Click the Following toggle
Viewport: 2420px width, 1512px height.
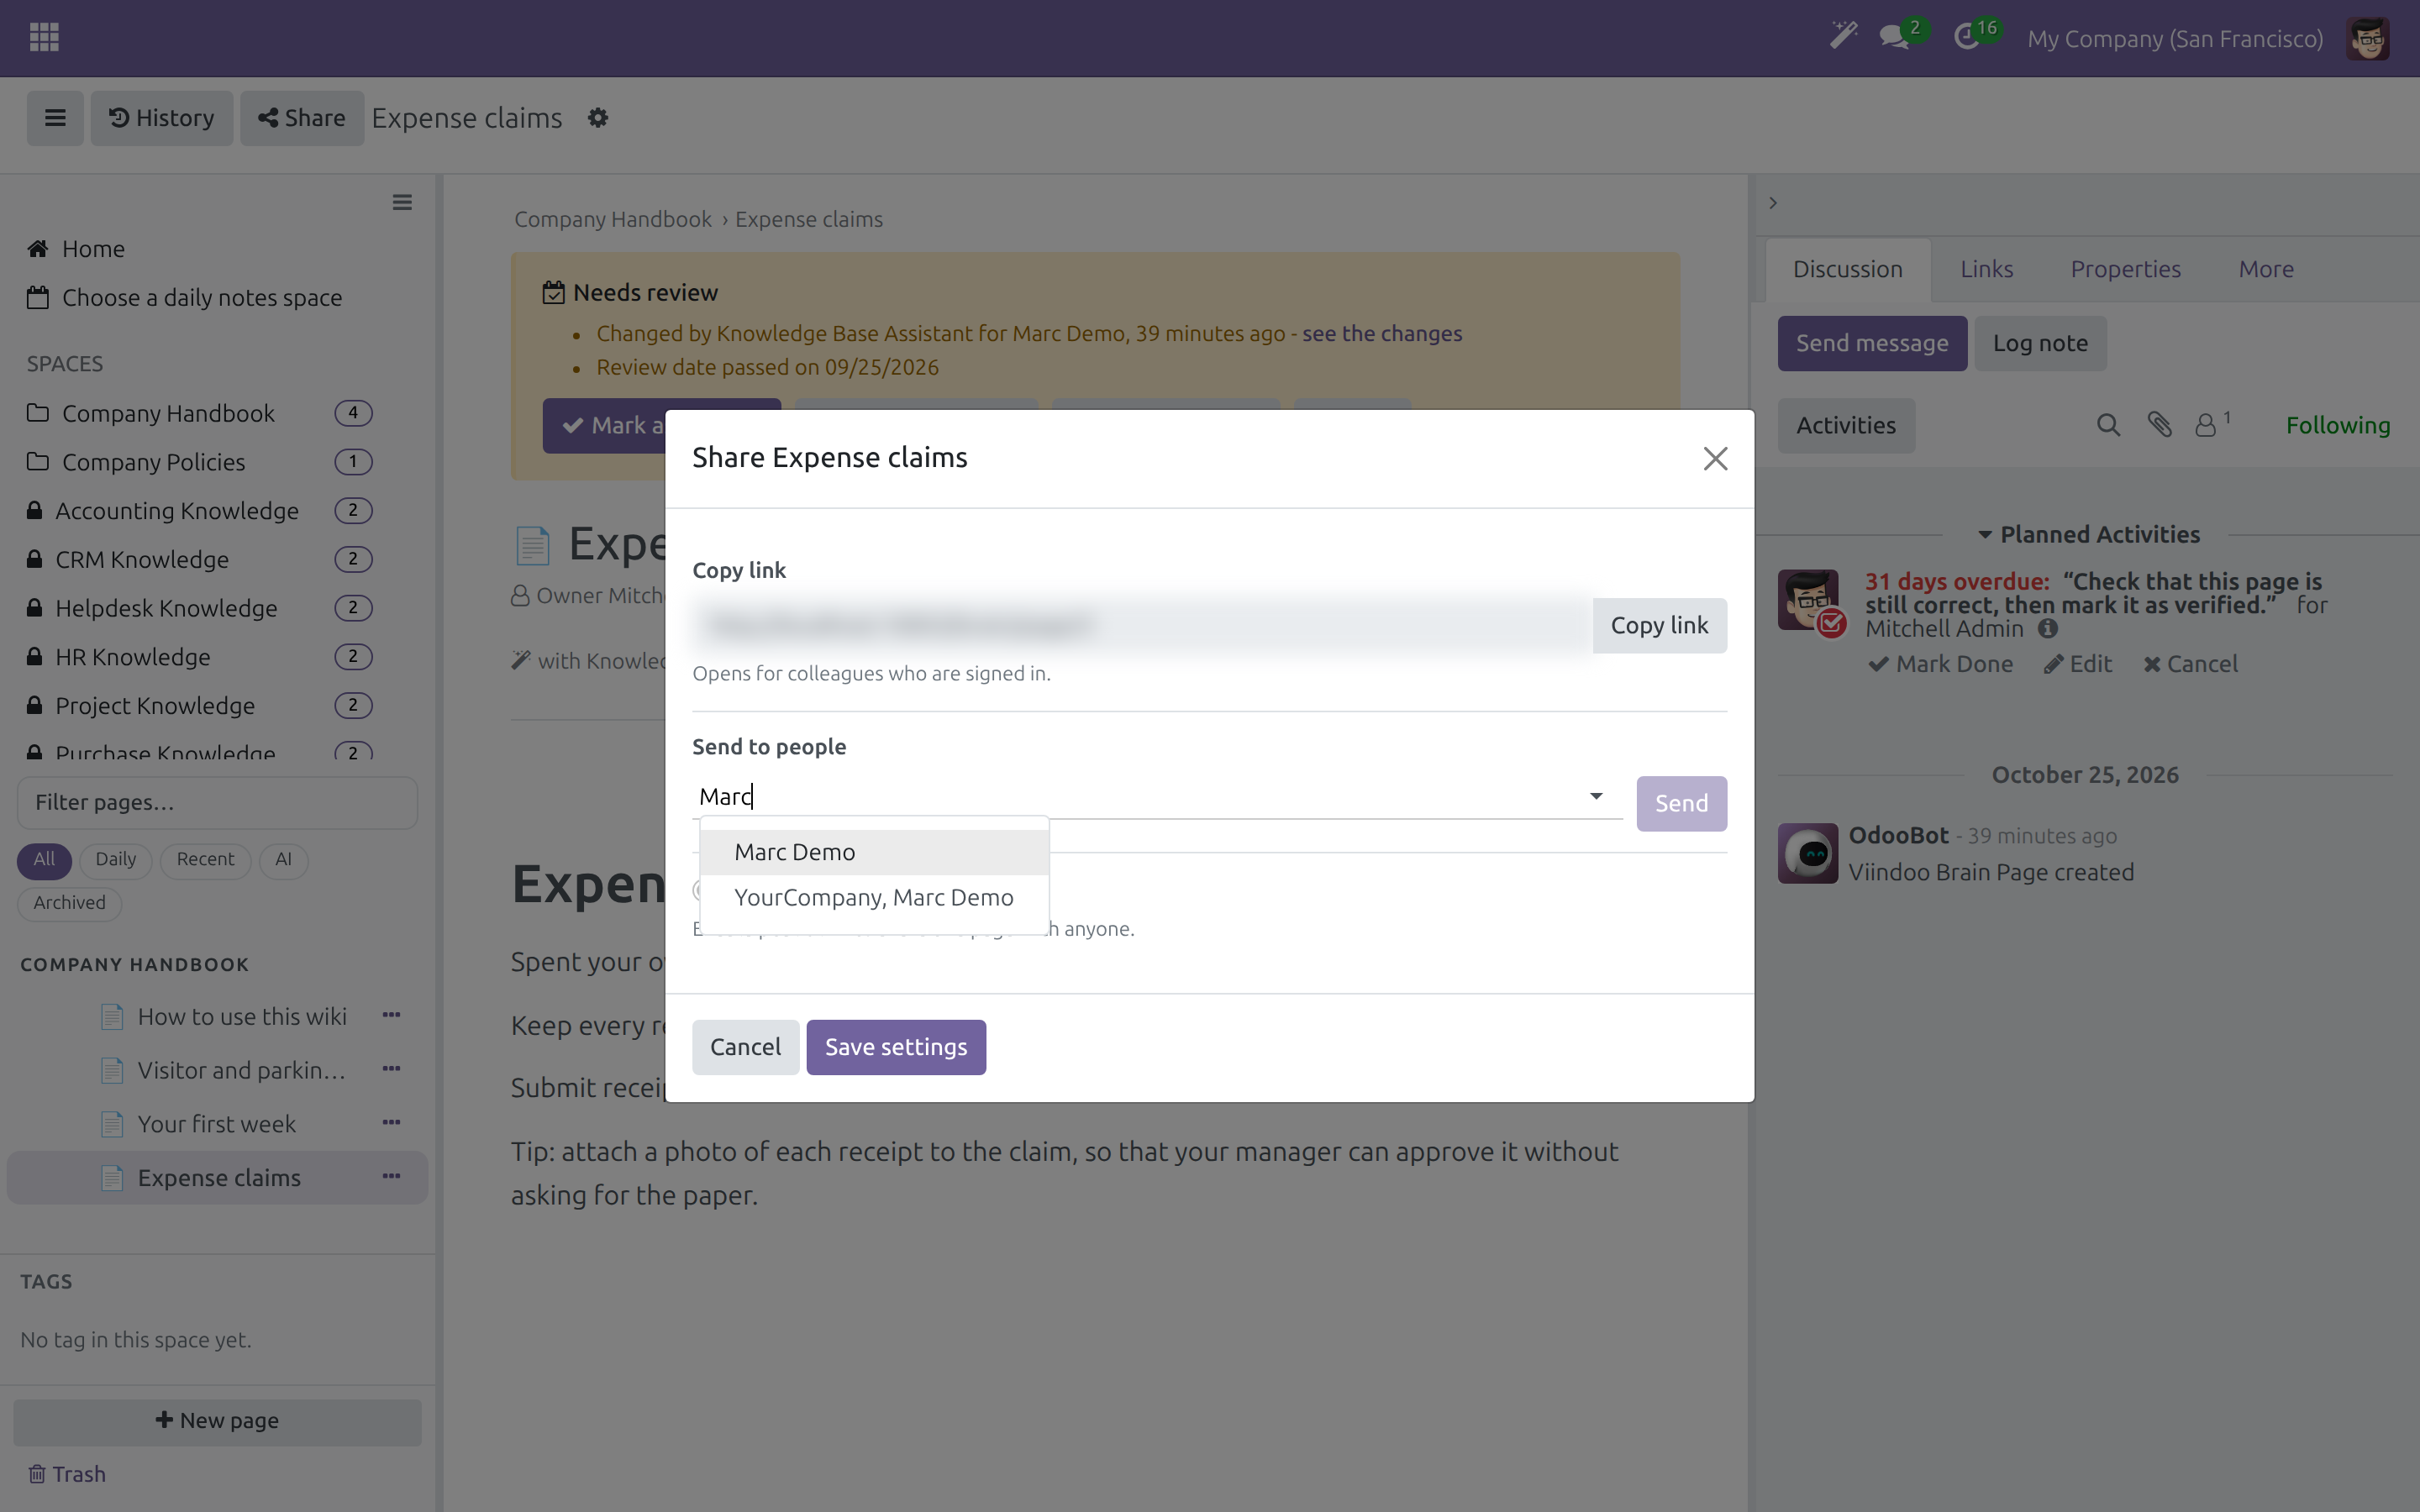click(2337, 426)
